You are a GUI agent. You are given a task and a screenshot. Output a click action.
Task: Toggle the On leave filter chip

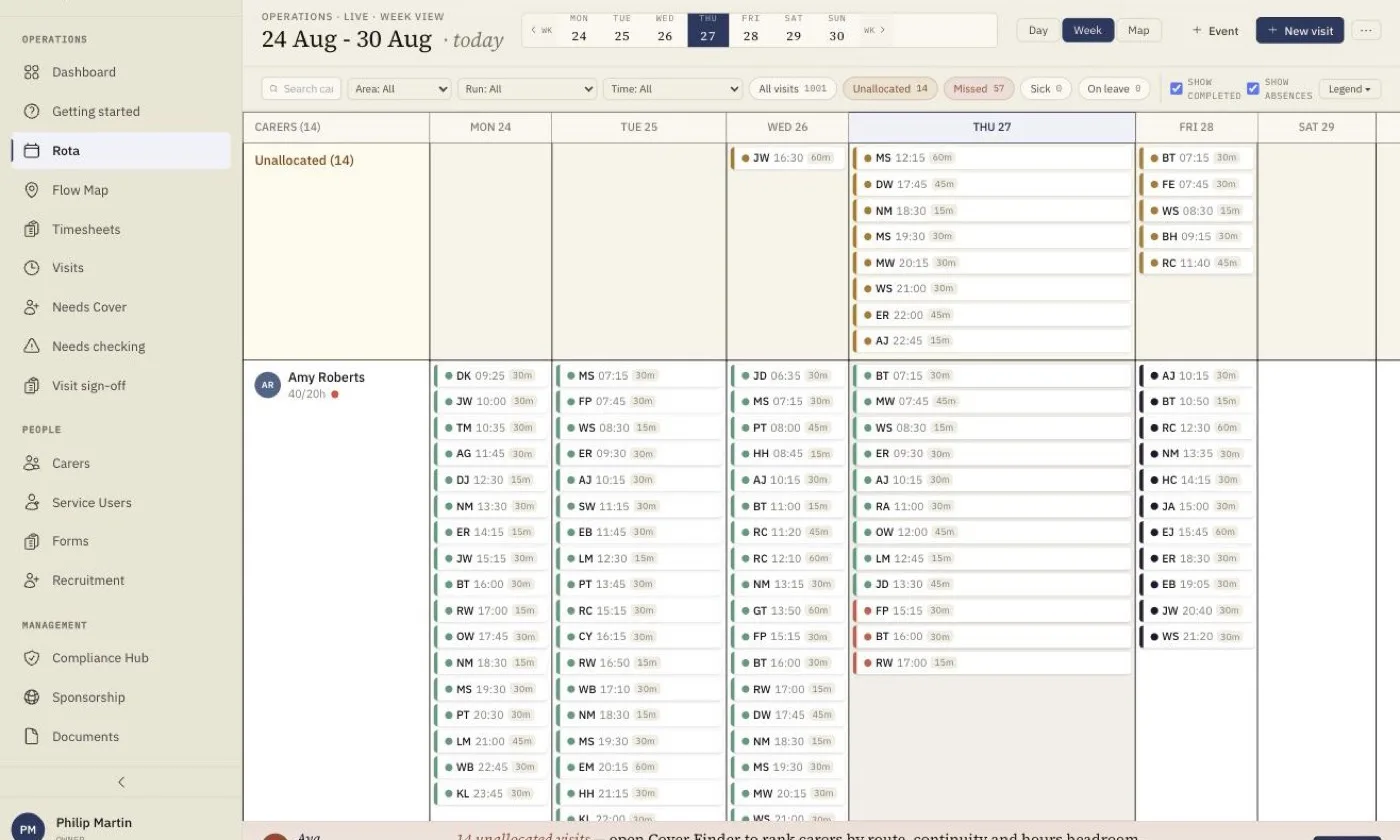pyautogui.click(x=1114, y=89)
